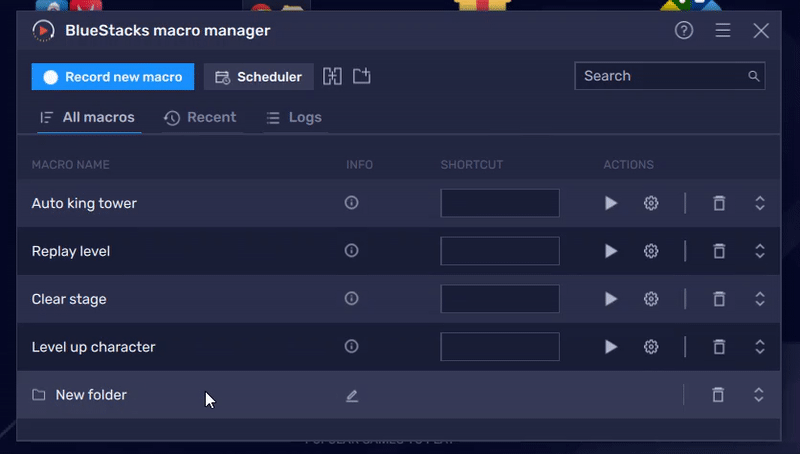Viewport: 800px width, 454px height.
Task: Open settings for Clear stage
Action: [x=651, y=299]
